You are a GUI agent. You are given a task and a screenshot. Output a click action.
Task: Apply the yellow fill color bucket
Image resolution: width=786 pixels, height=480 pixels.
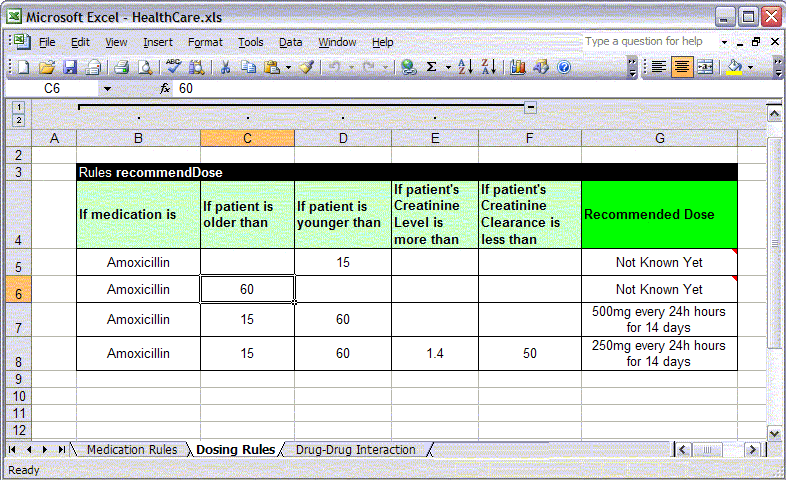[734, 67]
